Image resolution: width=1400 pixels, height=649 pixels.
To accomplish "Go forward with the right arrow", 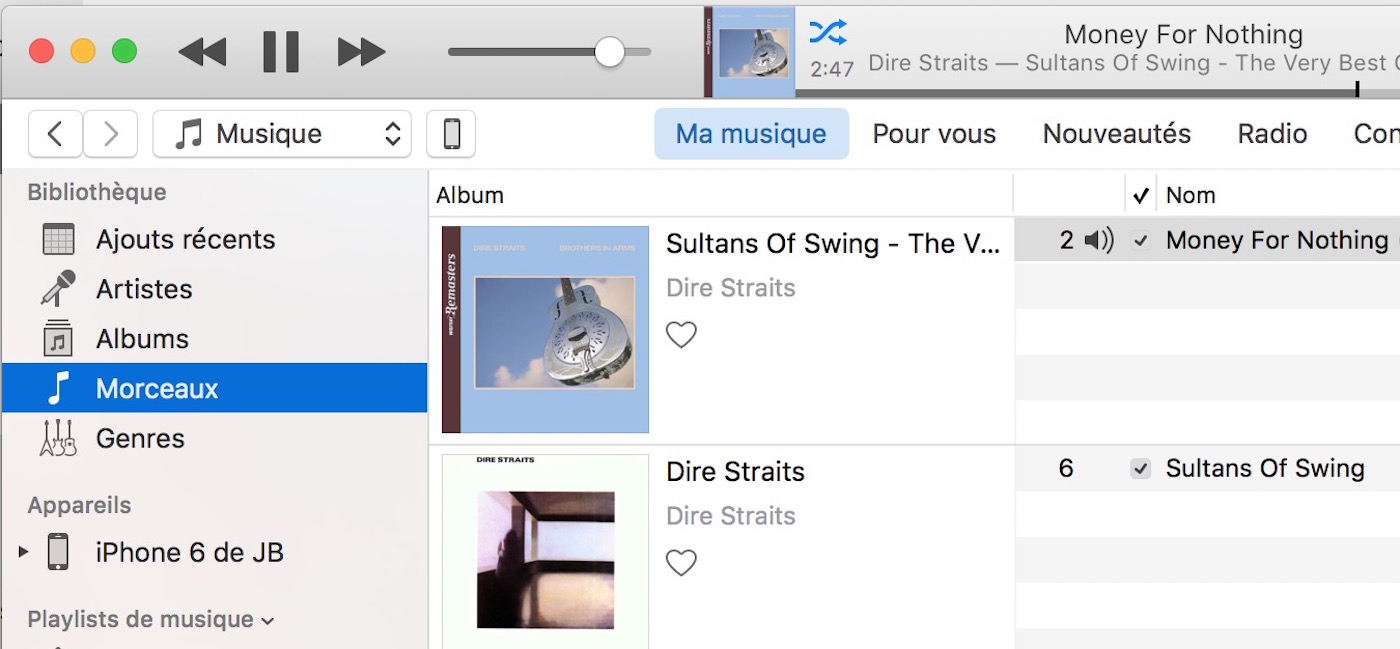I will point(111,134).
